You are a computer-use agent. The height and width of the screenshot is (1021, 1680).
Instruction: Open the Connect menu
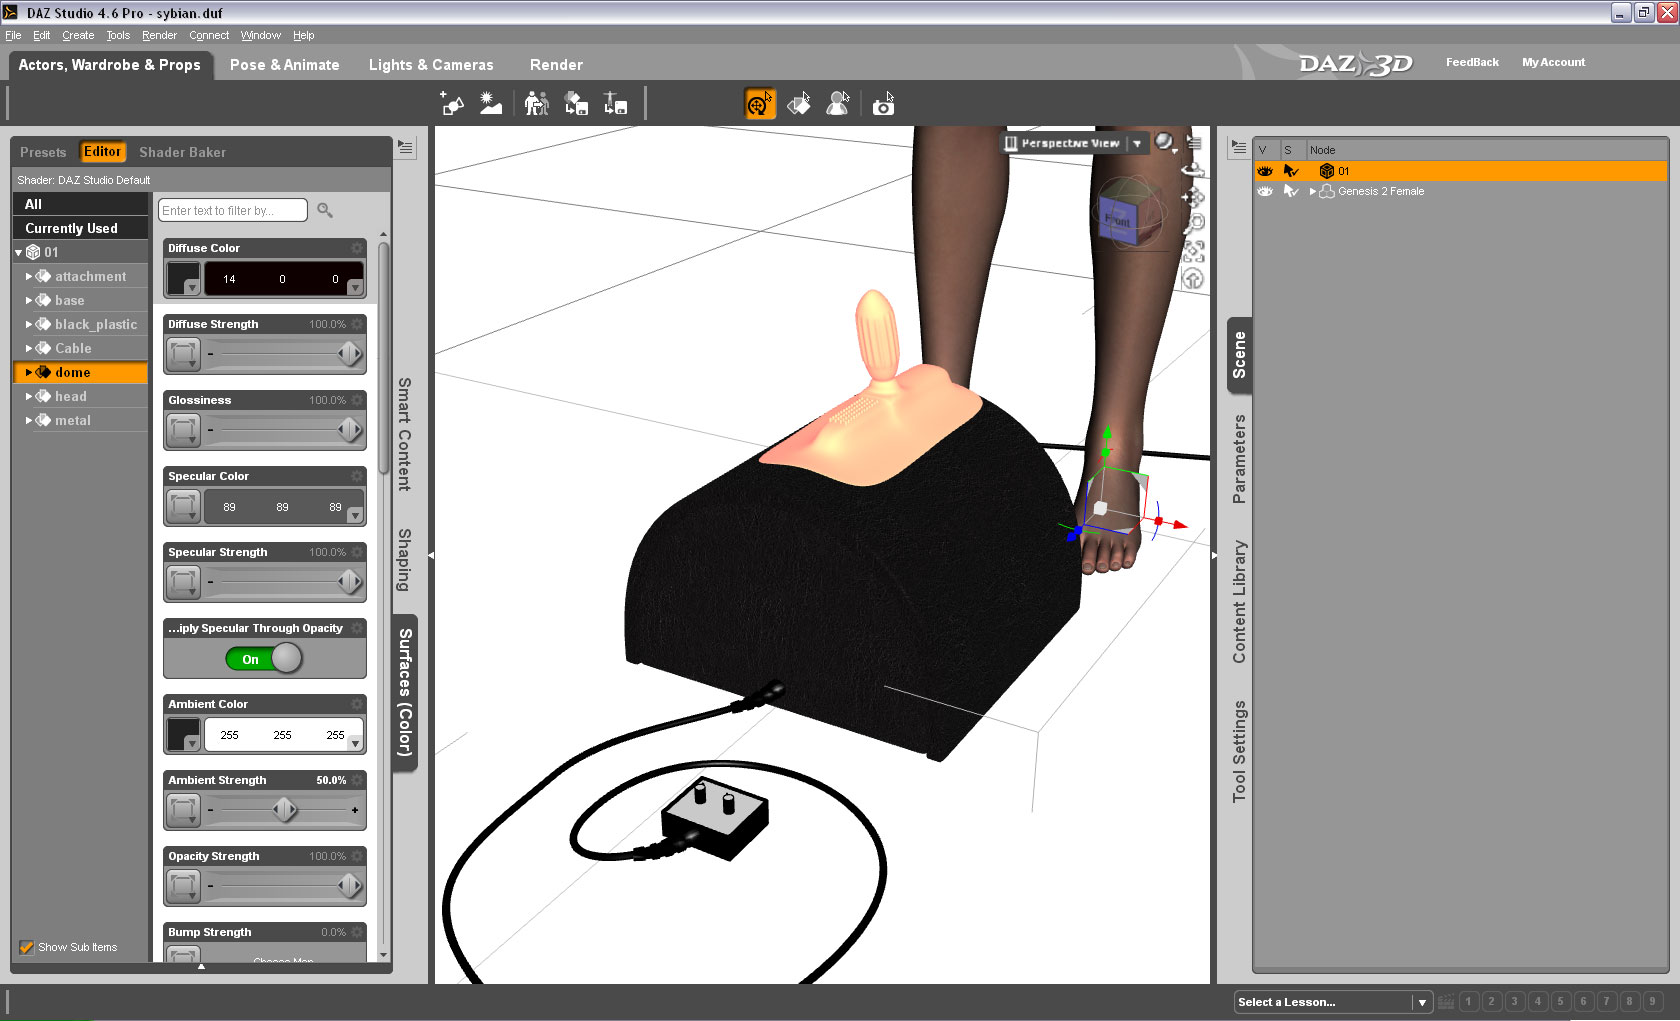click(209, 35)
